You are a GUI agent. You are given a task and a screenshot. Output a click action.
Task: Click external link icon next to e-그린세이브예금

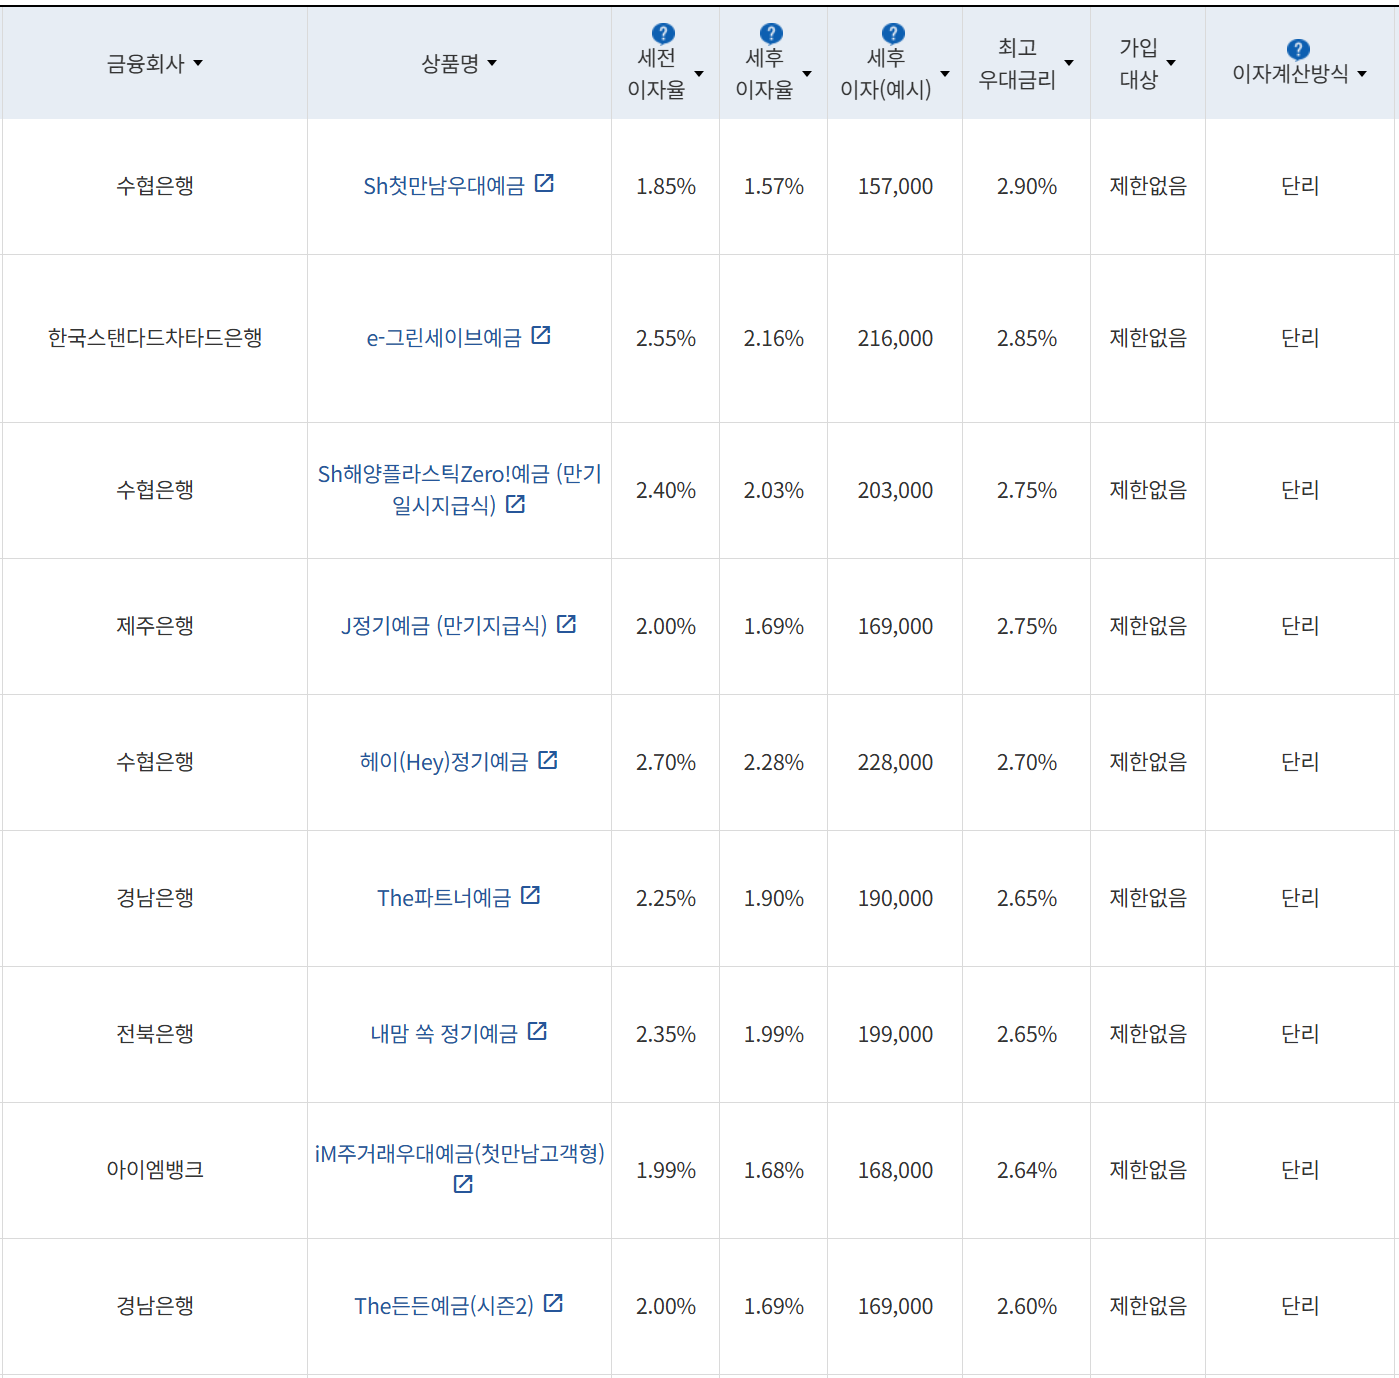coord(541,336)
